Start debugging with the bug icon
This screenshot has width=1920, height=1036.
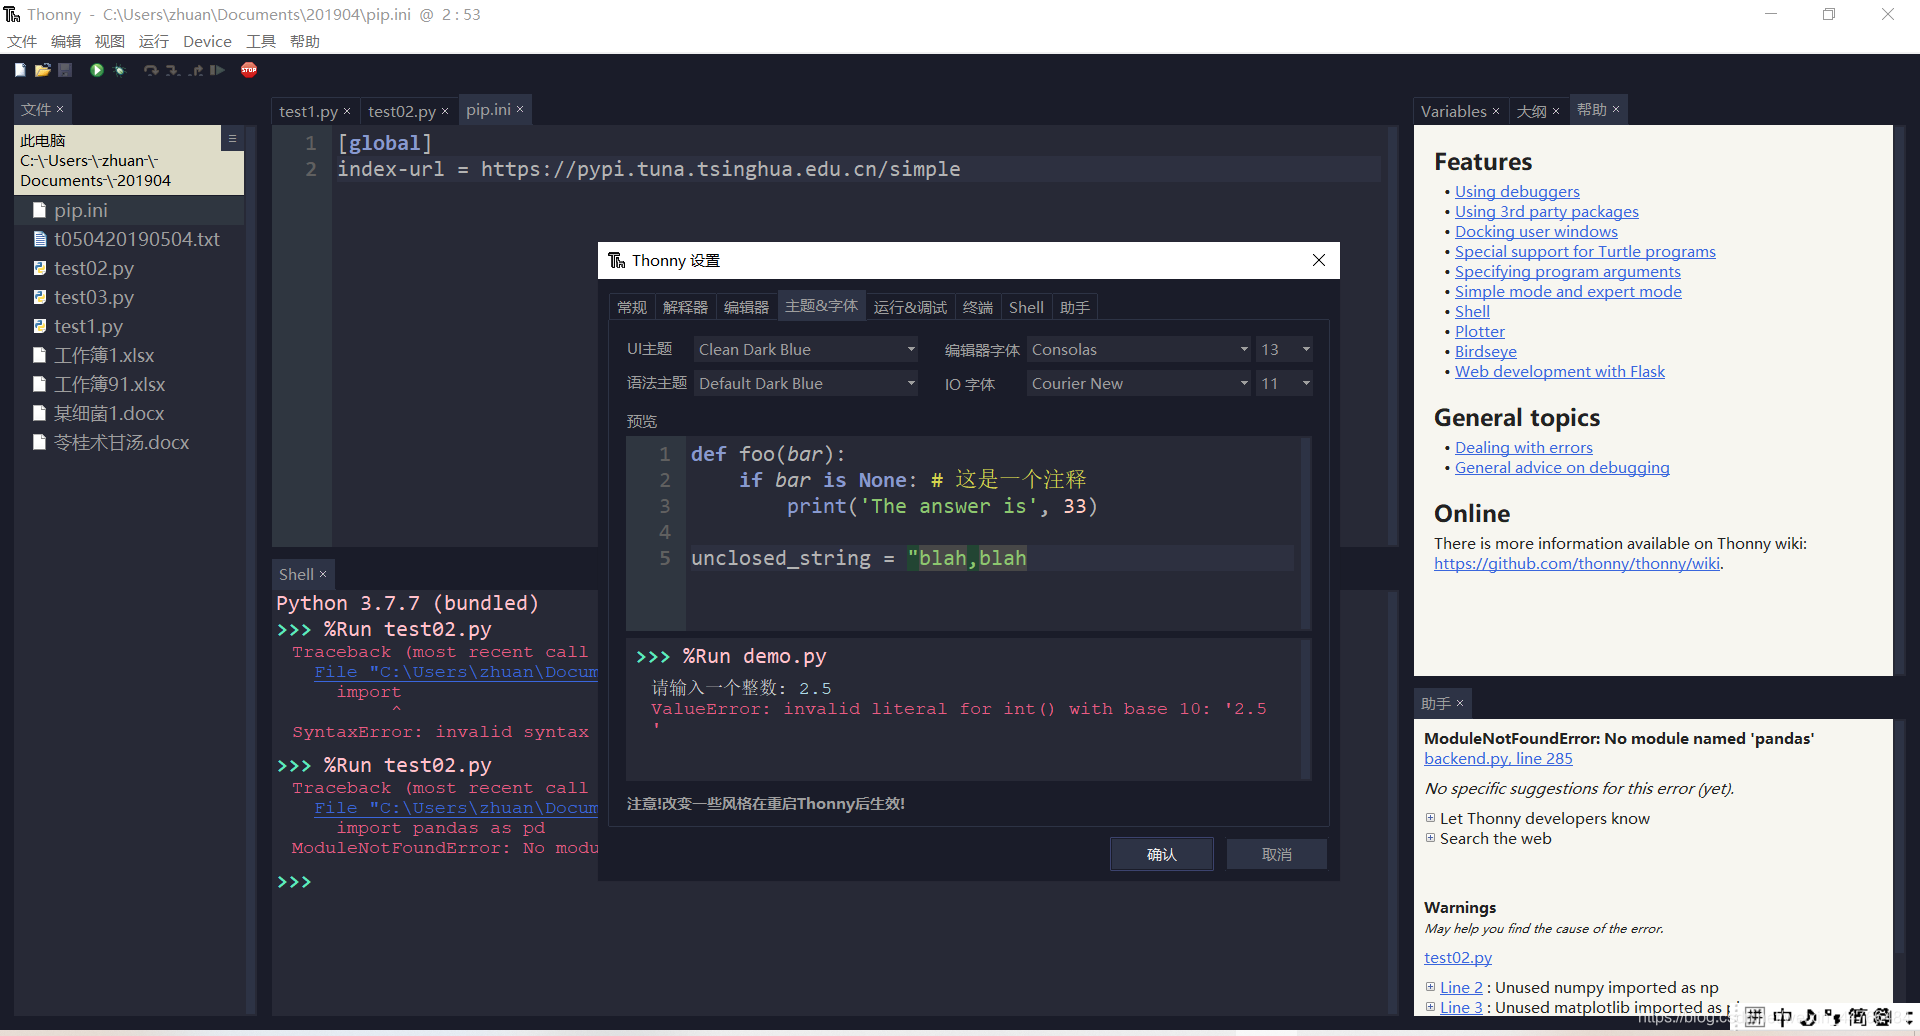pyautogui.click(x=119, y=70)
